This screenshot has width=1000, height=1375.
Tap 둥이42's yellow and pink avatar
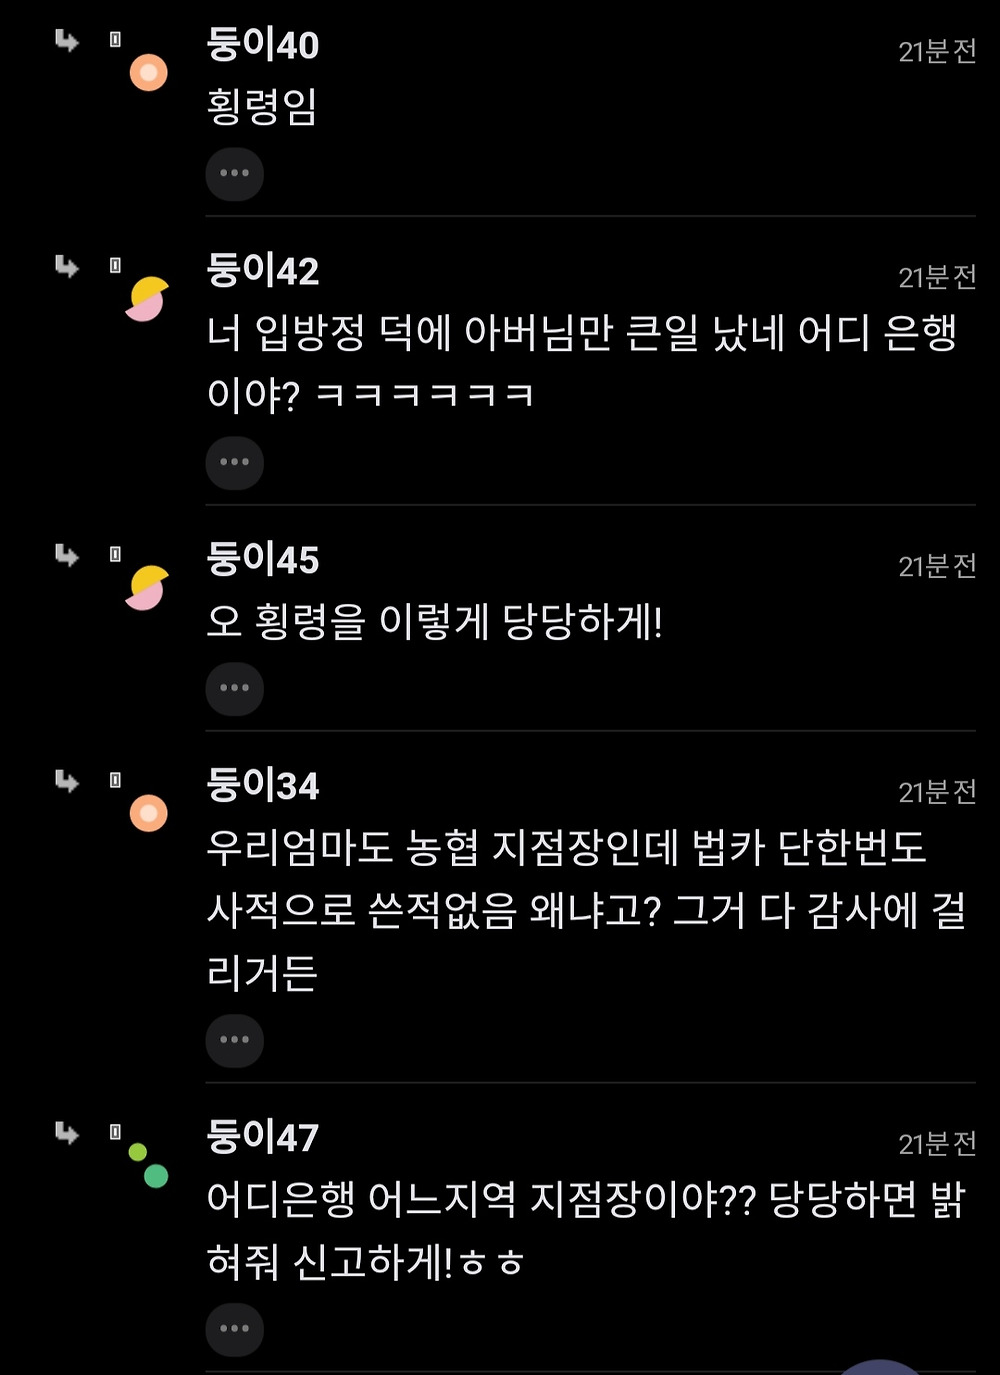pyautogui.click(x=146, y=299)
